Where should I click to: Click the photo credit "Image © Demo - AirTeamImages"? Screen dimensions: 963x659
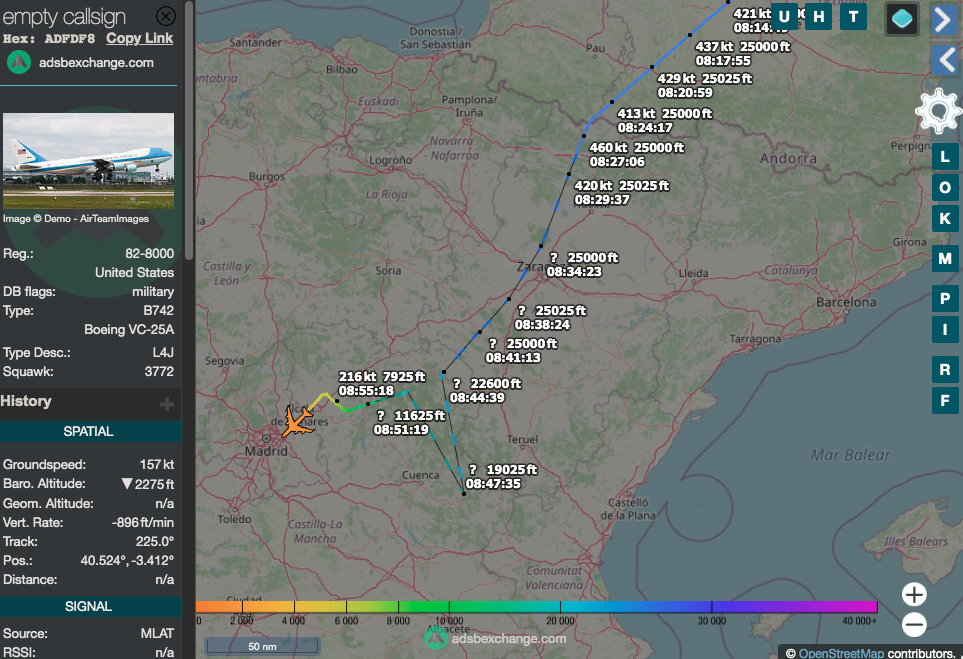[x=76, y=219]
